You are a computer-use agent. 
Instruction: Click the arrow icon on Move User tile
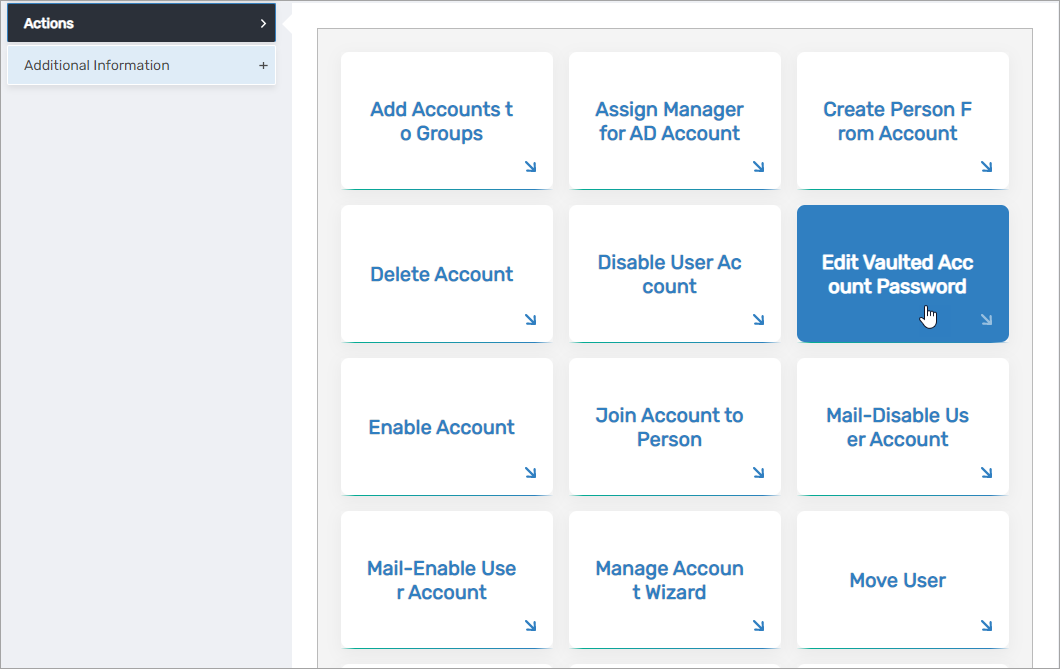[x=987, y=627]
